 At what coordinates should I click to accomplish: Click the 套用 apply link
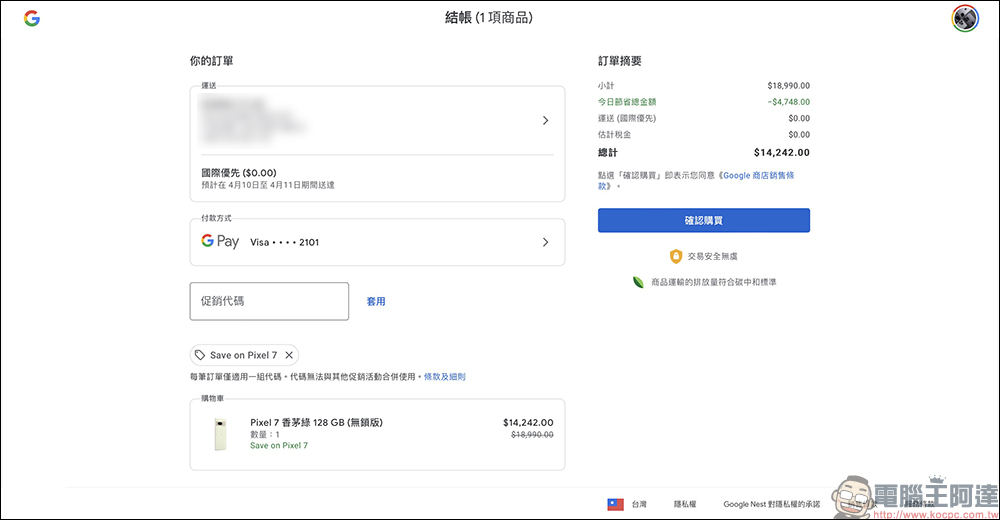tap(376, 301)
